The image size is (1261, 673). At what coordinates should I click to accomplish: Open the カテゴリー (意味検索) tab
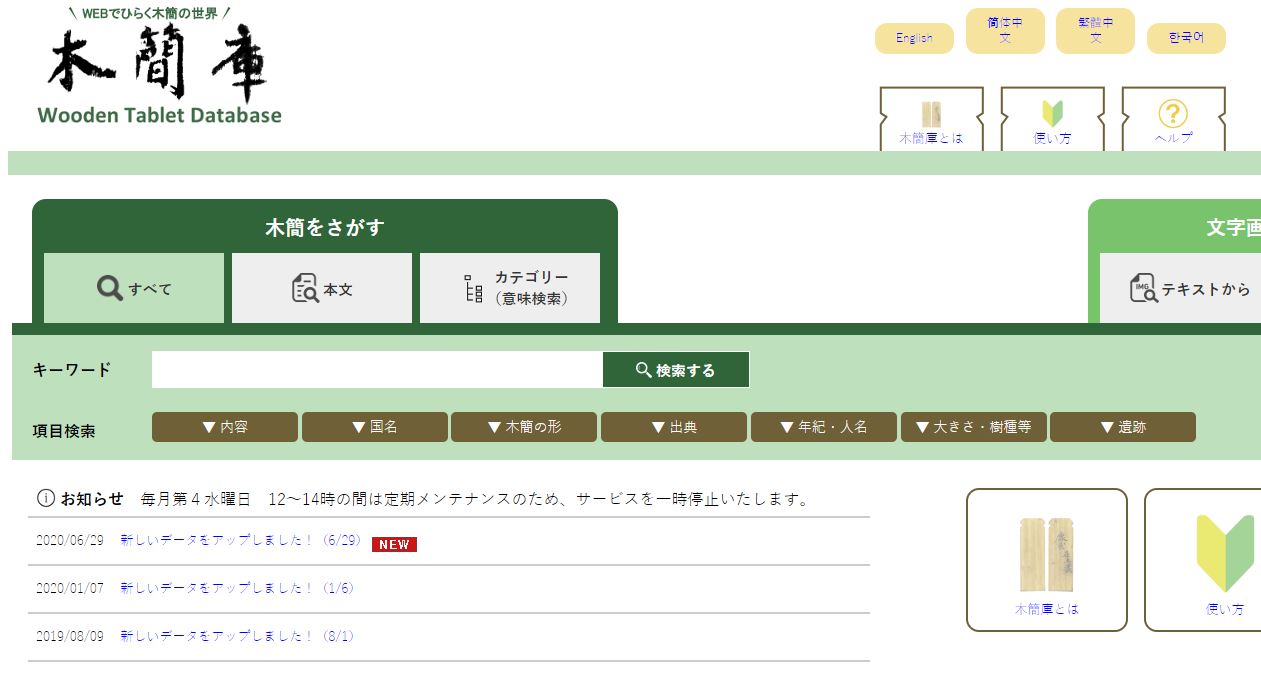pyautogui.click(x=510, y=288)
